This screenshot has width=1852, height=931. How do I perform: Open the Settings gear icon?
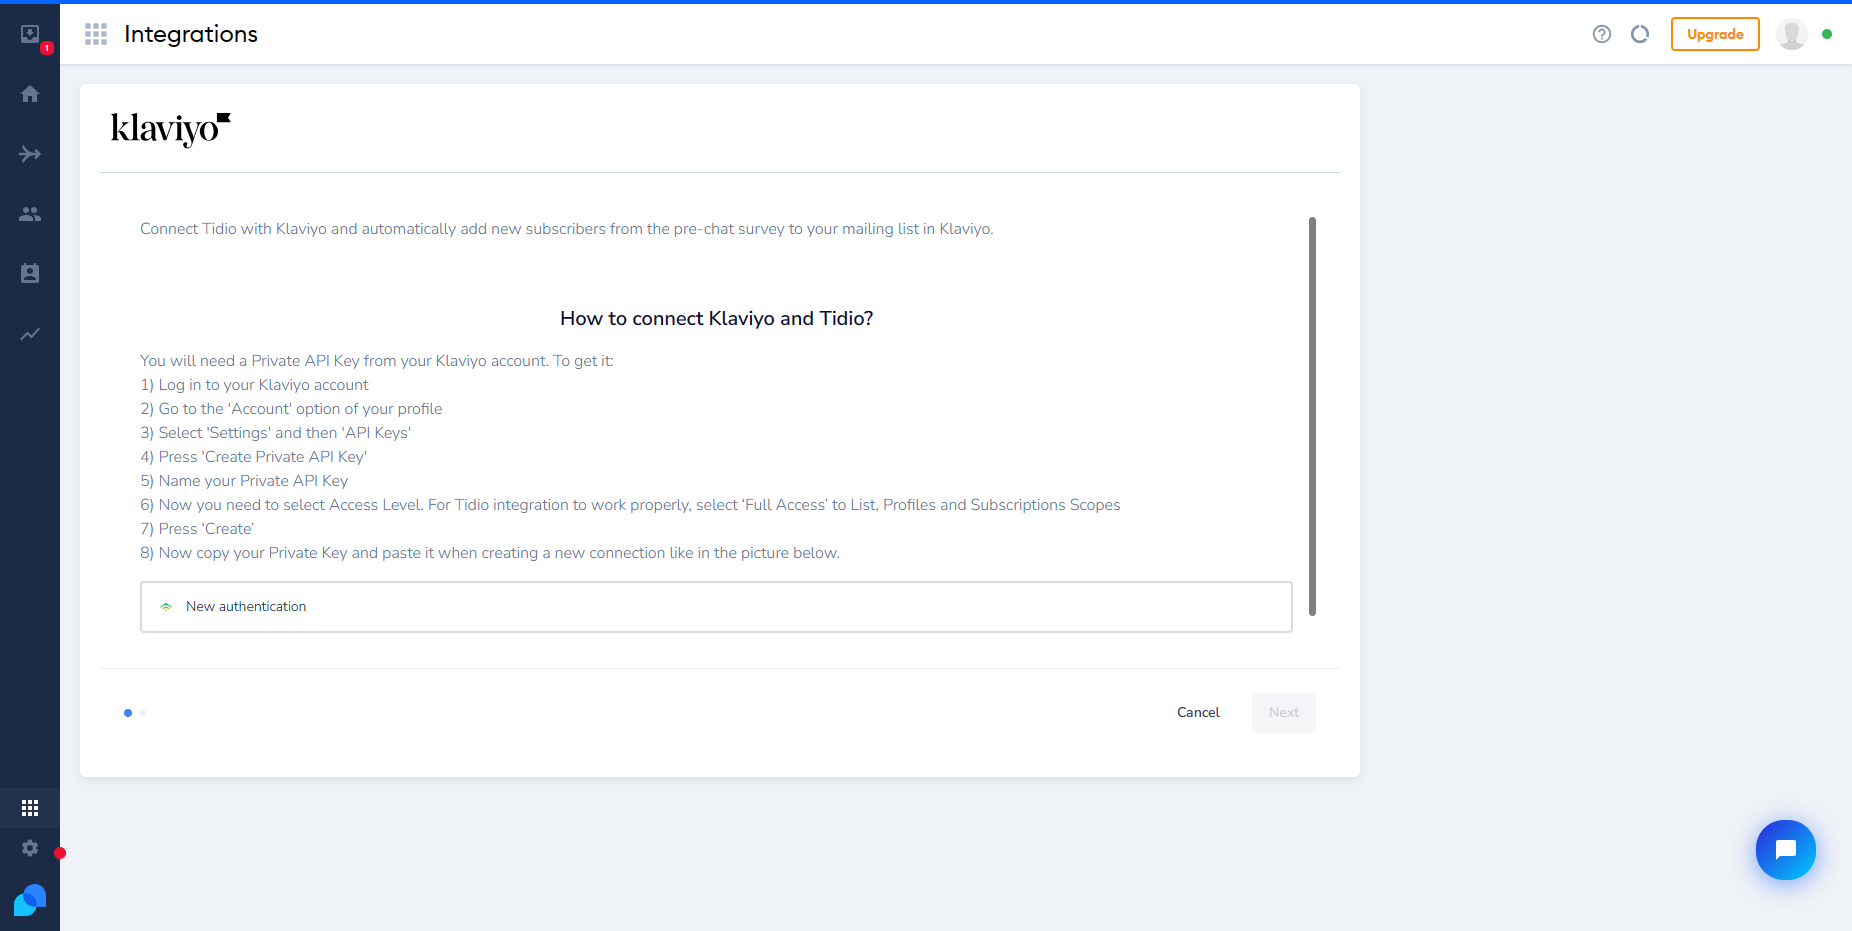(30, 848)
